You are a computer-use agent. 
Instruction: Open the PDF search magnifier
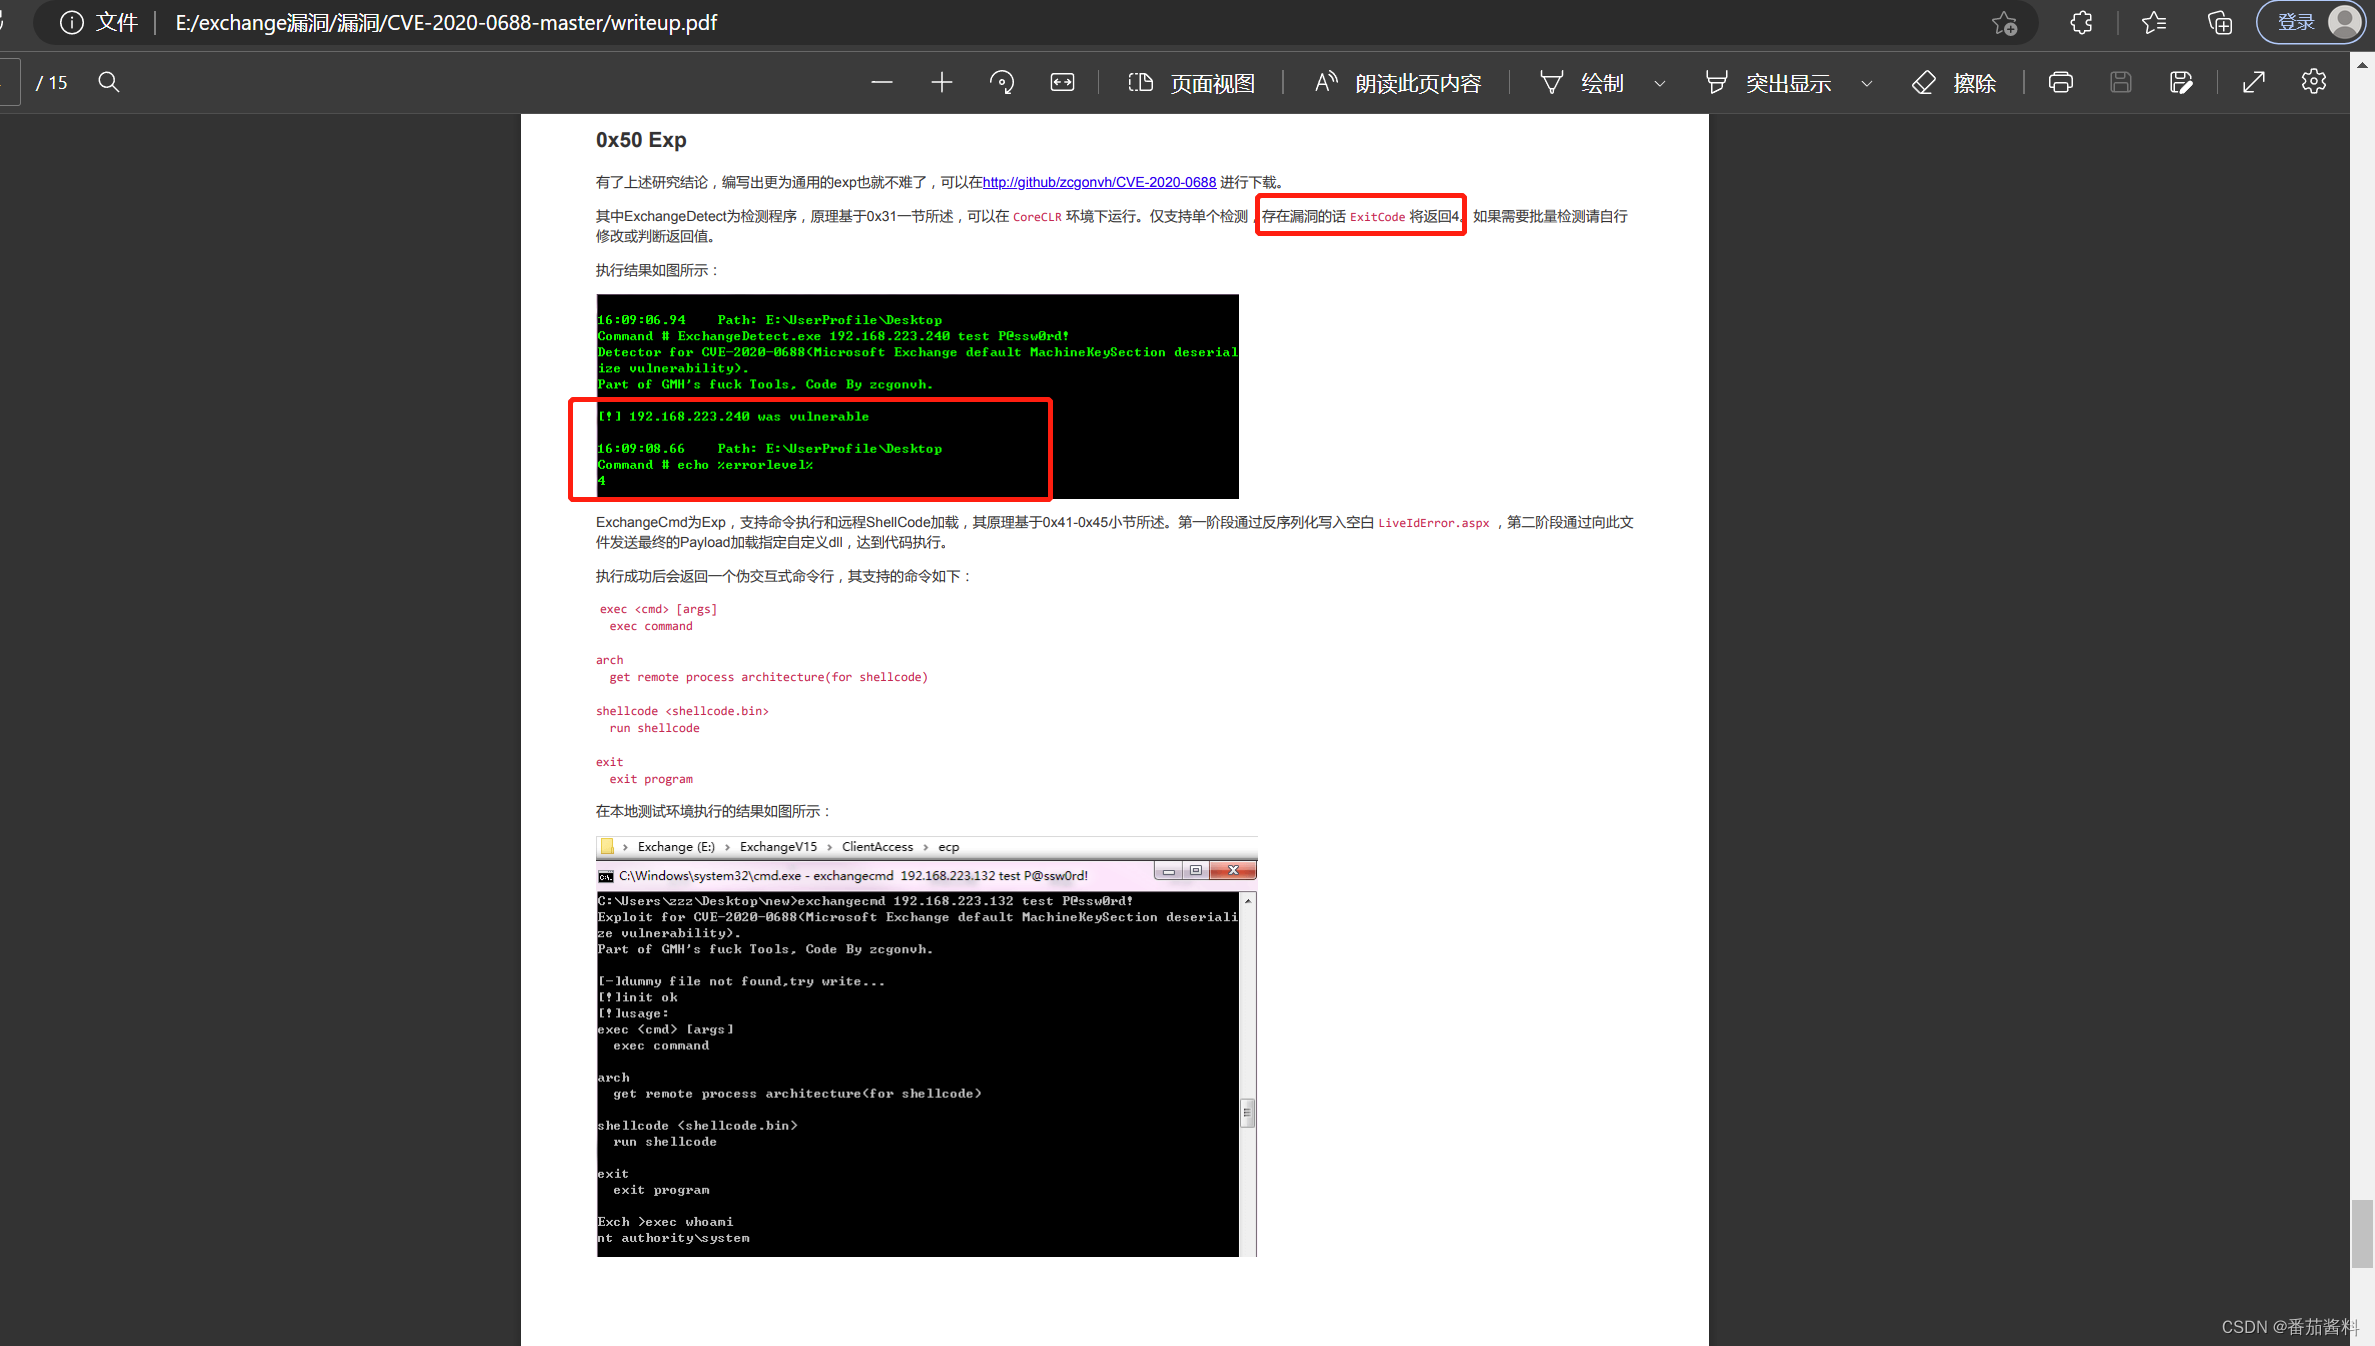(109, 82)
